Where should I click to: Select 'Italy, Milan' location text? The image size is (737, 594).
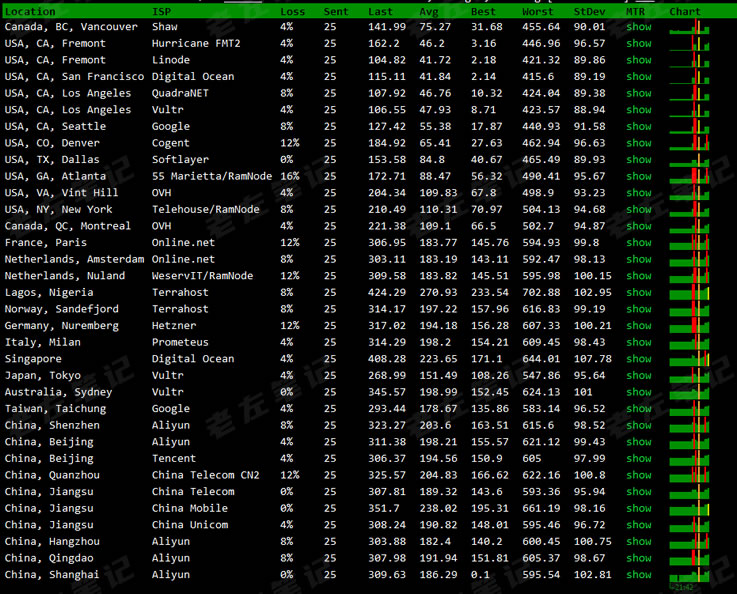(x=43, y=342)
